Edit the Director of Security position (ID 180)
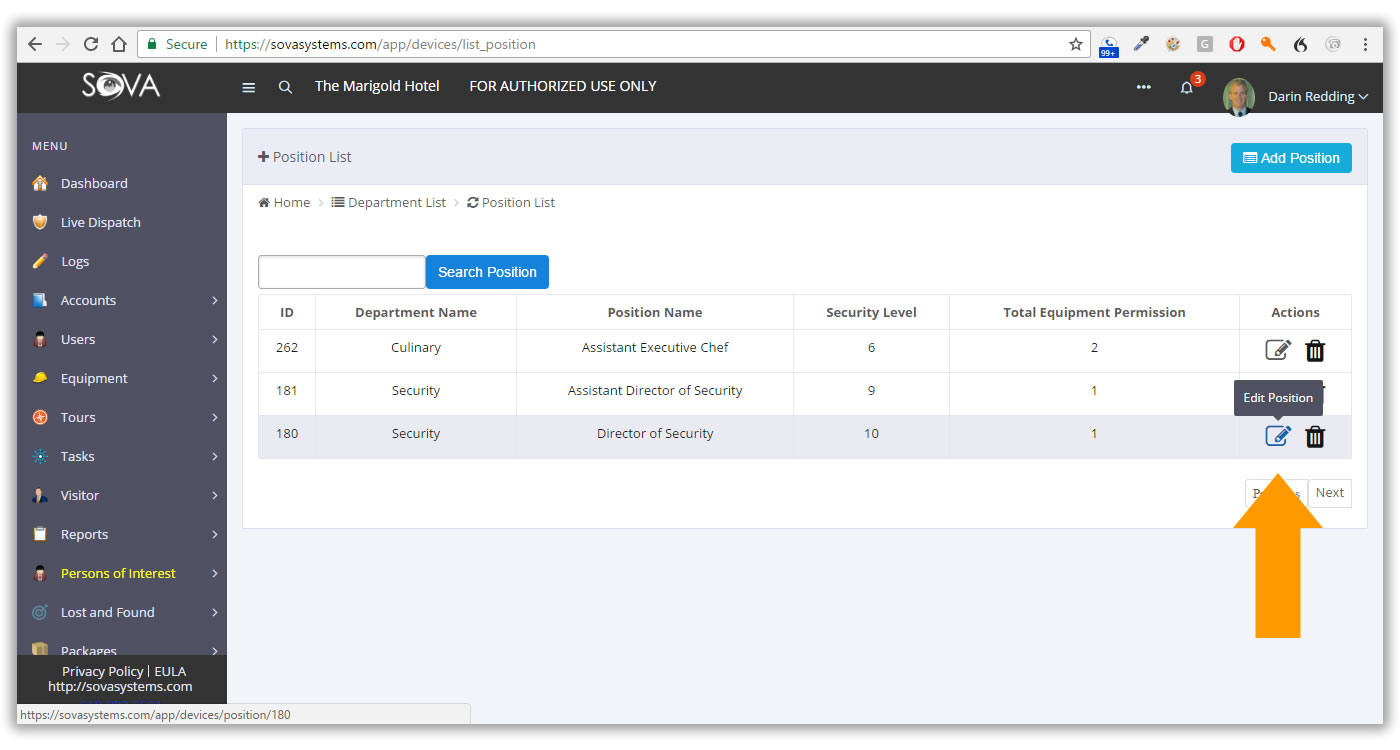1400x750 pixels. 1278,436
